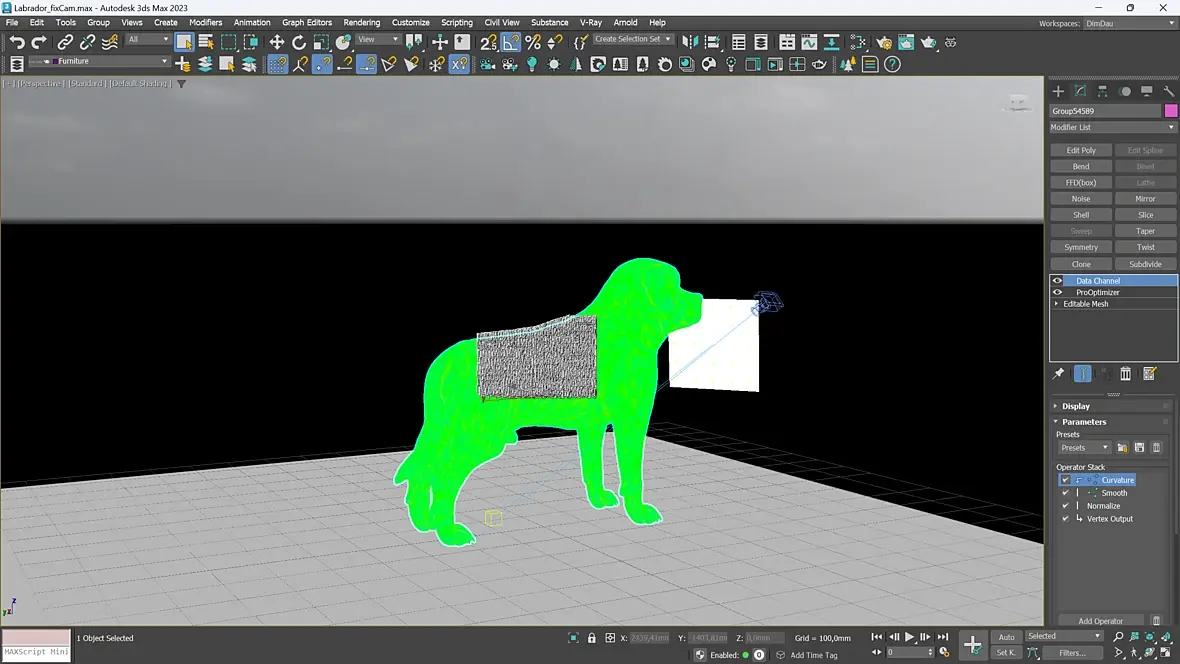
Task: Open key Filters button
Action: coord(1071,653)
